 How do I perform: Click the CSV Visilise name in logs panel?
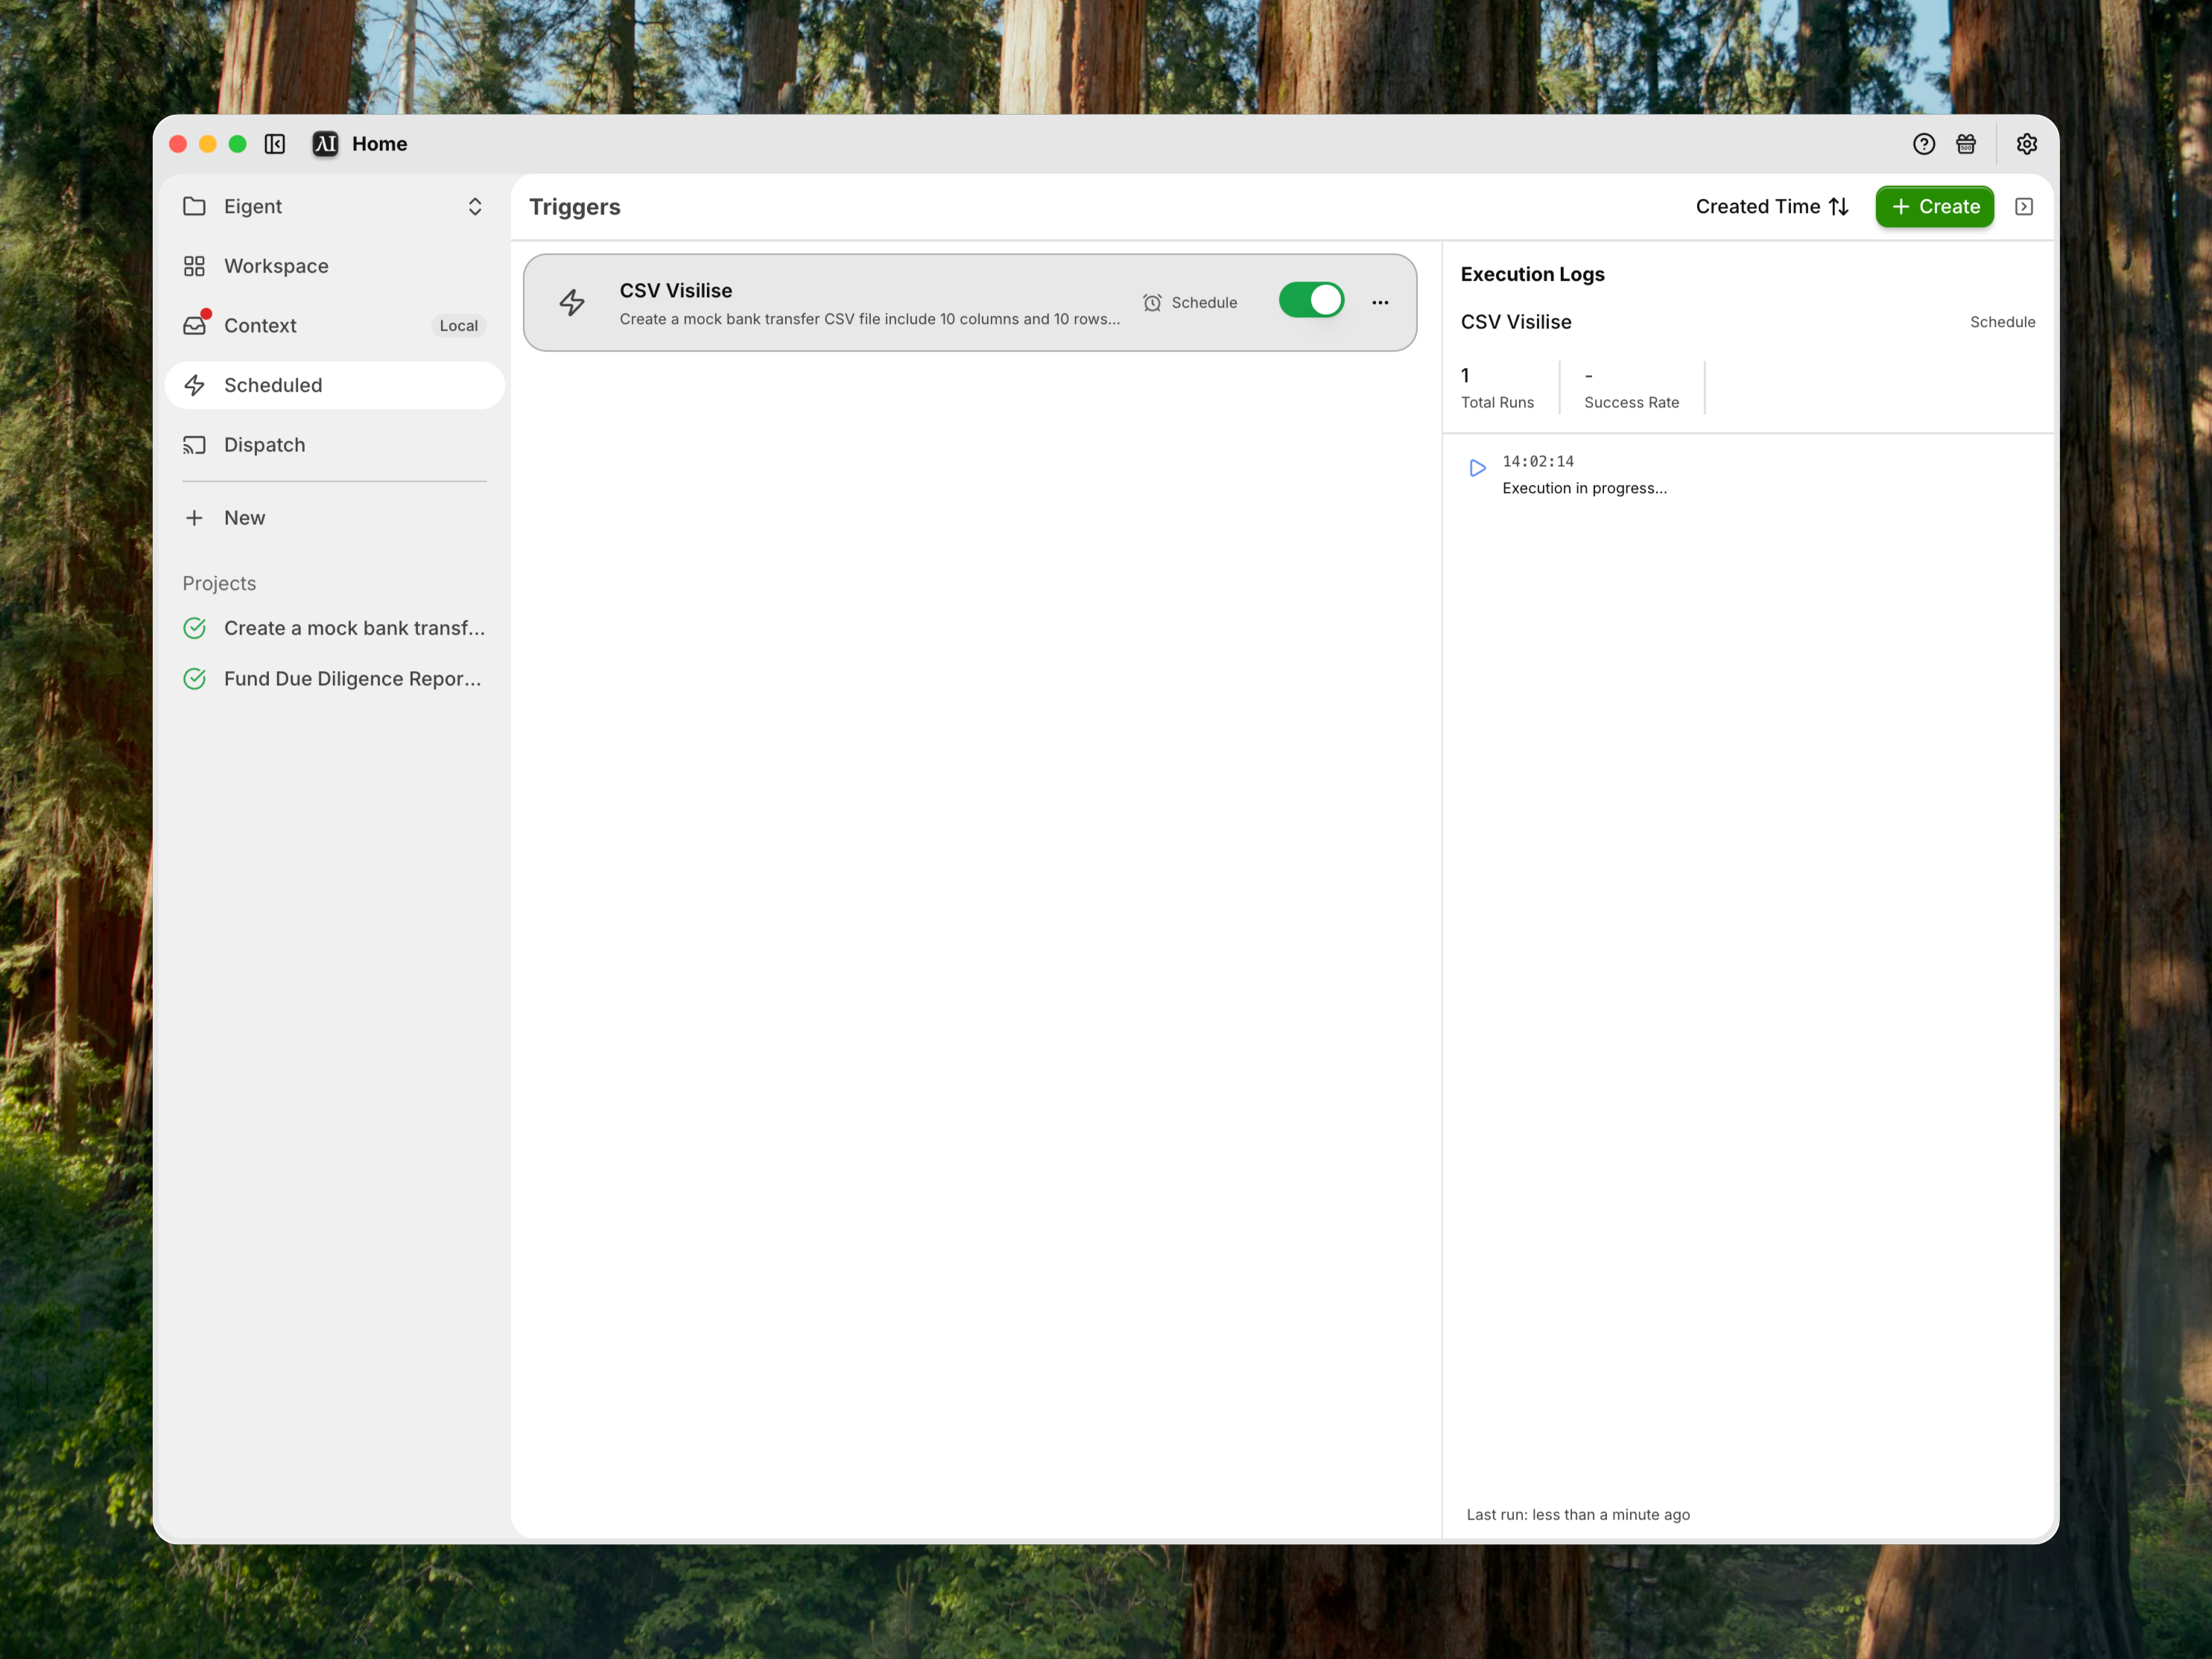pyautogui.click(x=1516, y=322)
